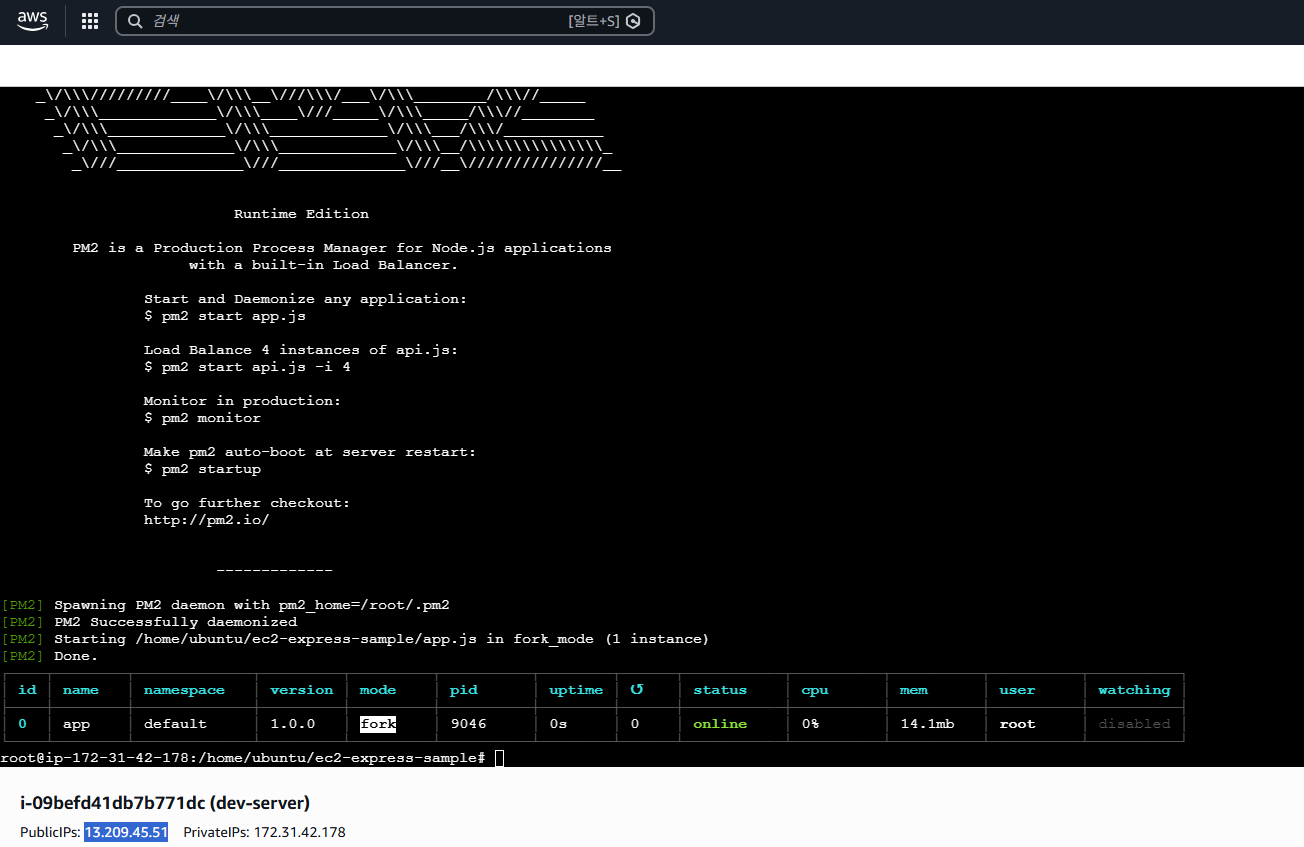Click the private IP 172.31.42.178

pos(299,832)
